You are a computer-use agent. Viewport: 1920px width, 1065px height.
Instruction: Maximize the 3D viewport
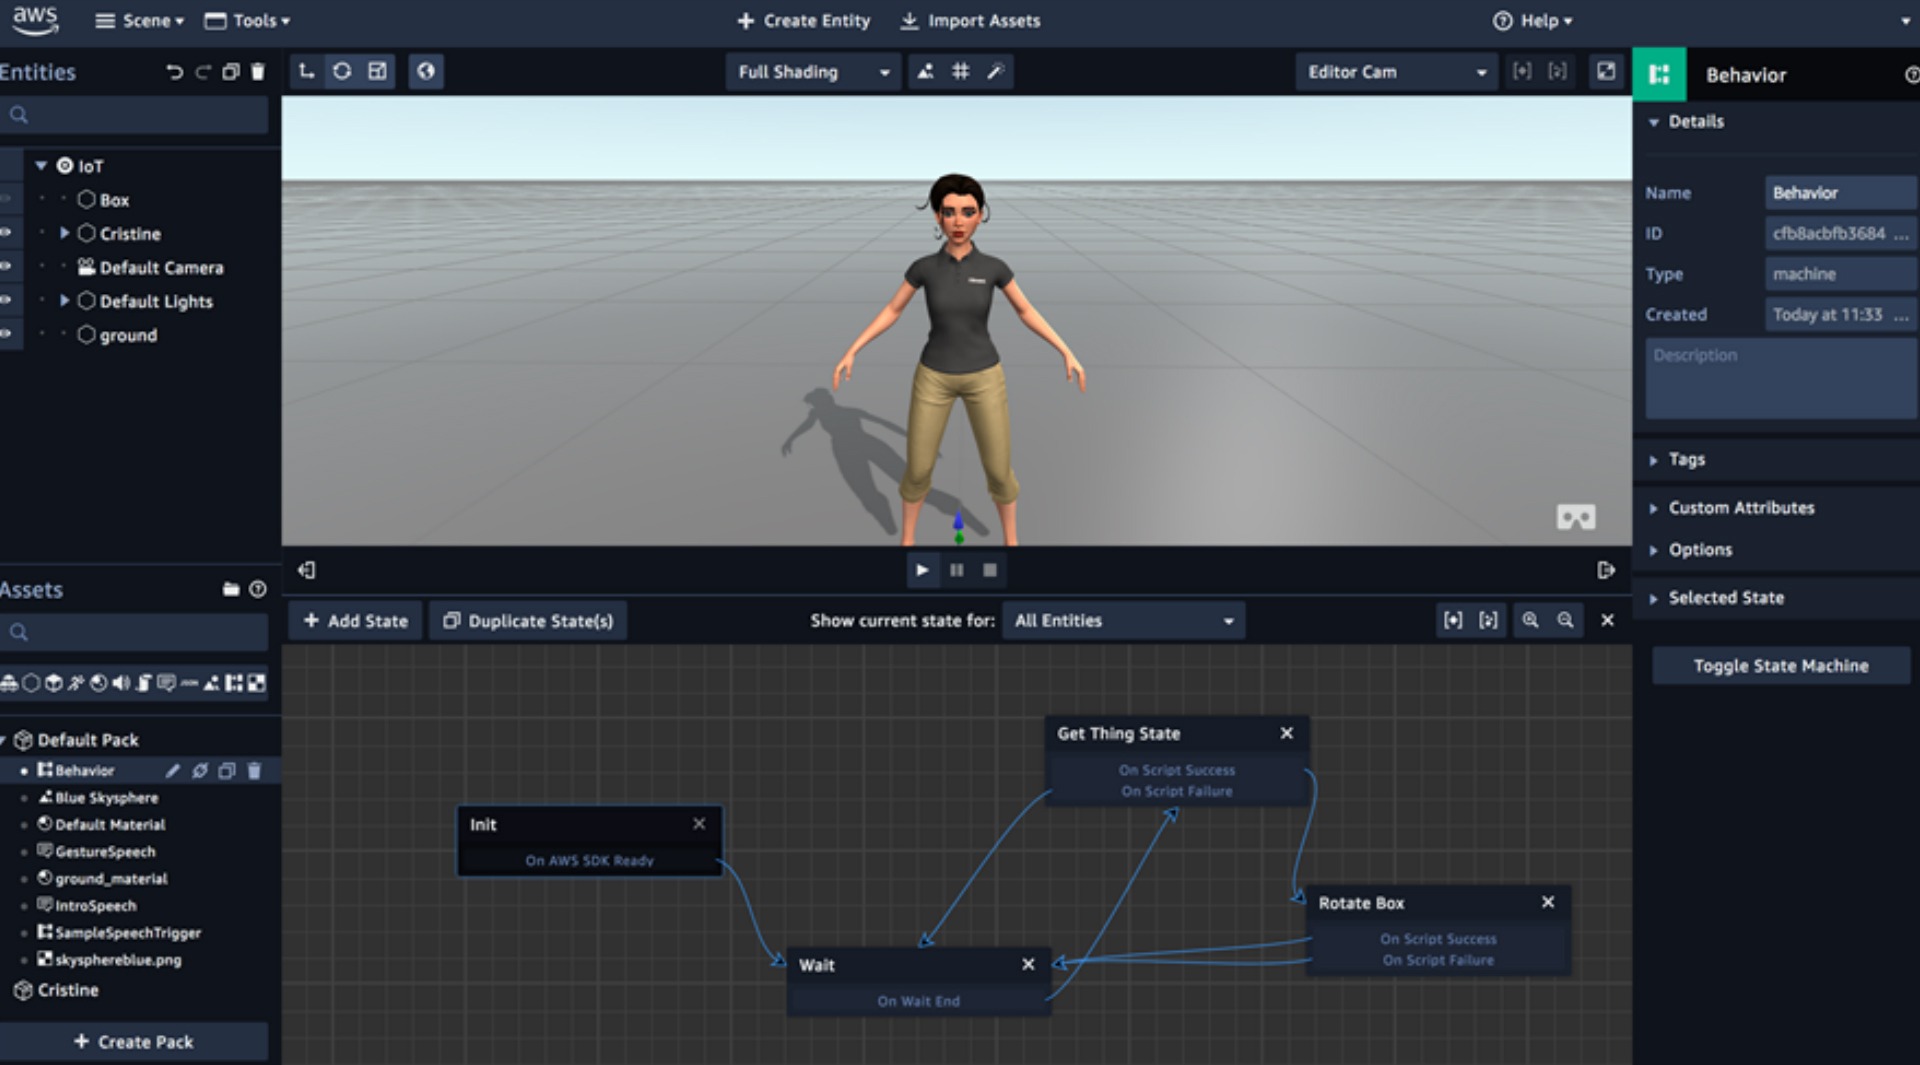click(x=1606, y=71)
